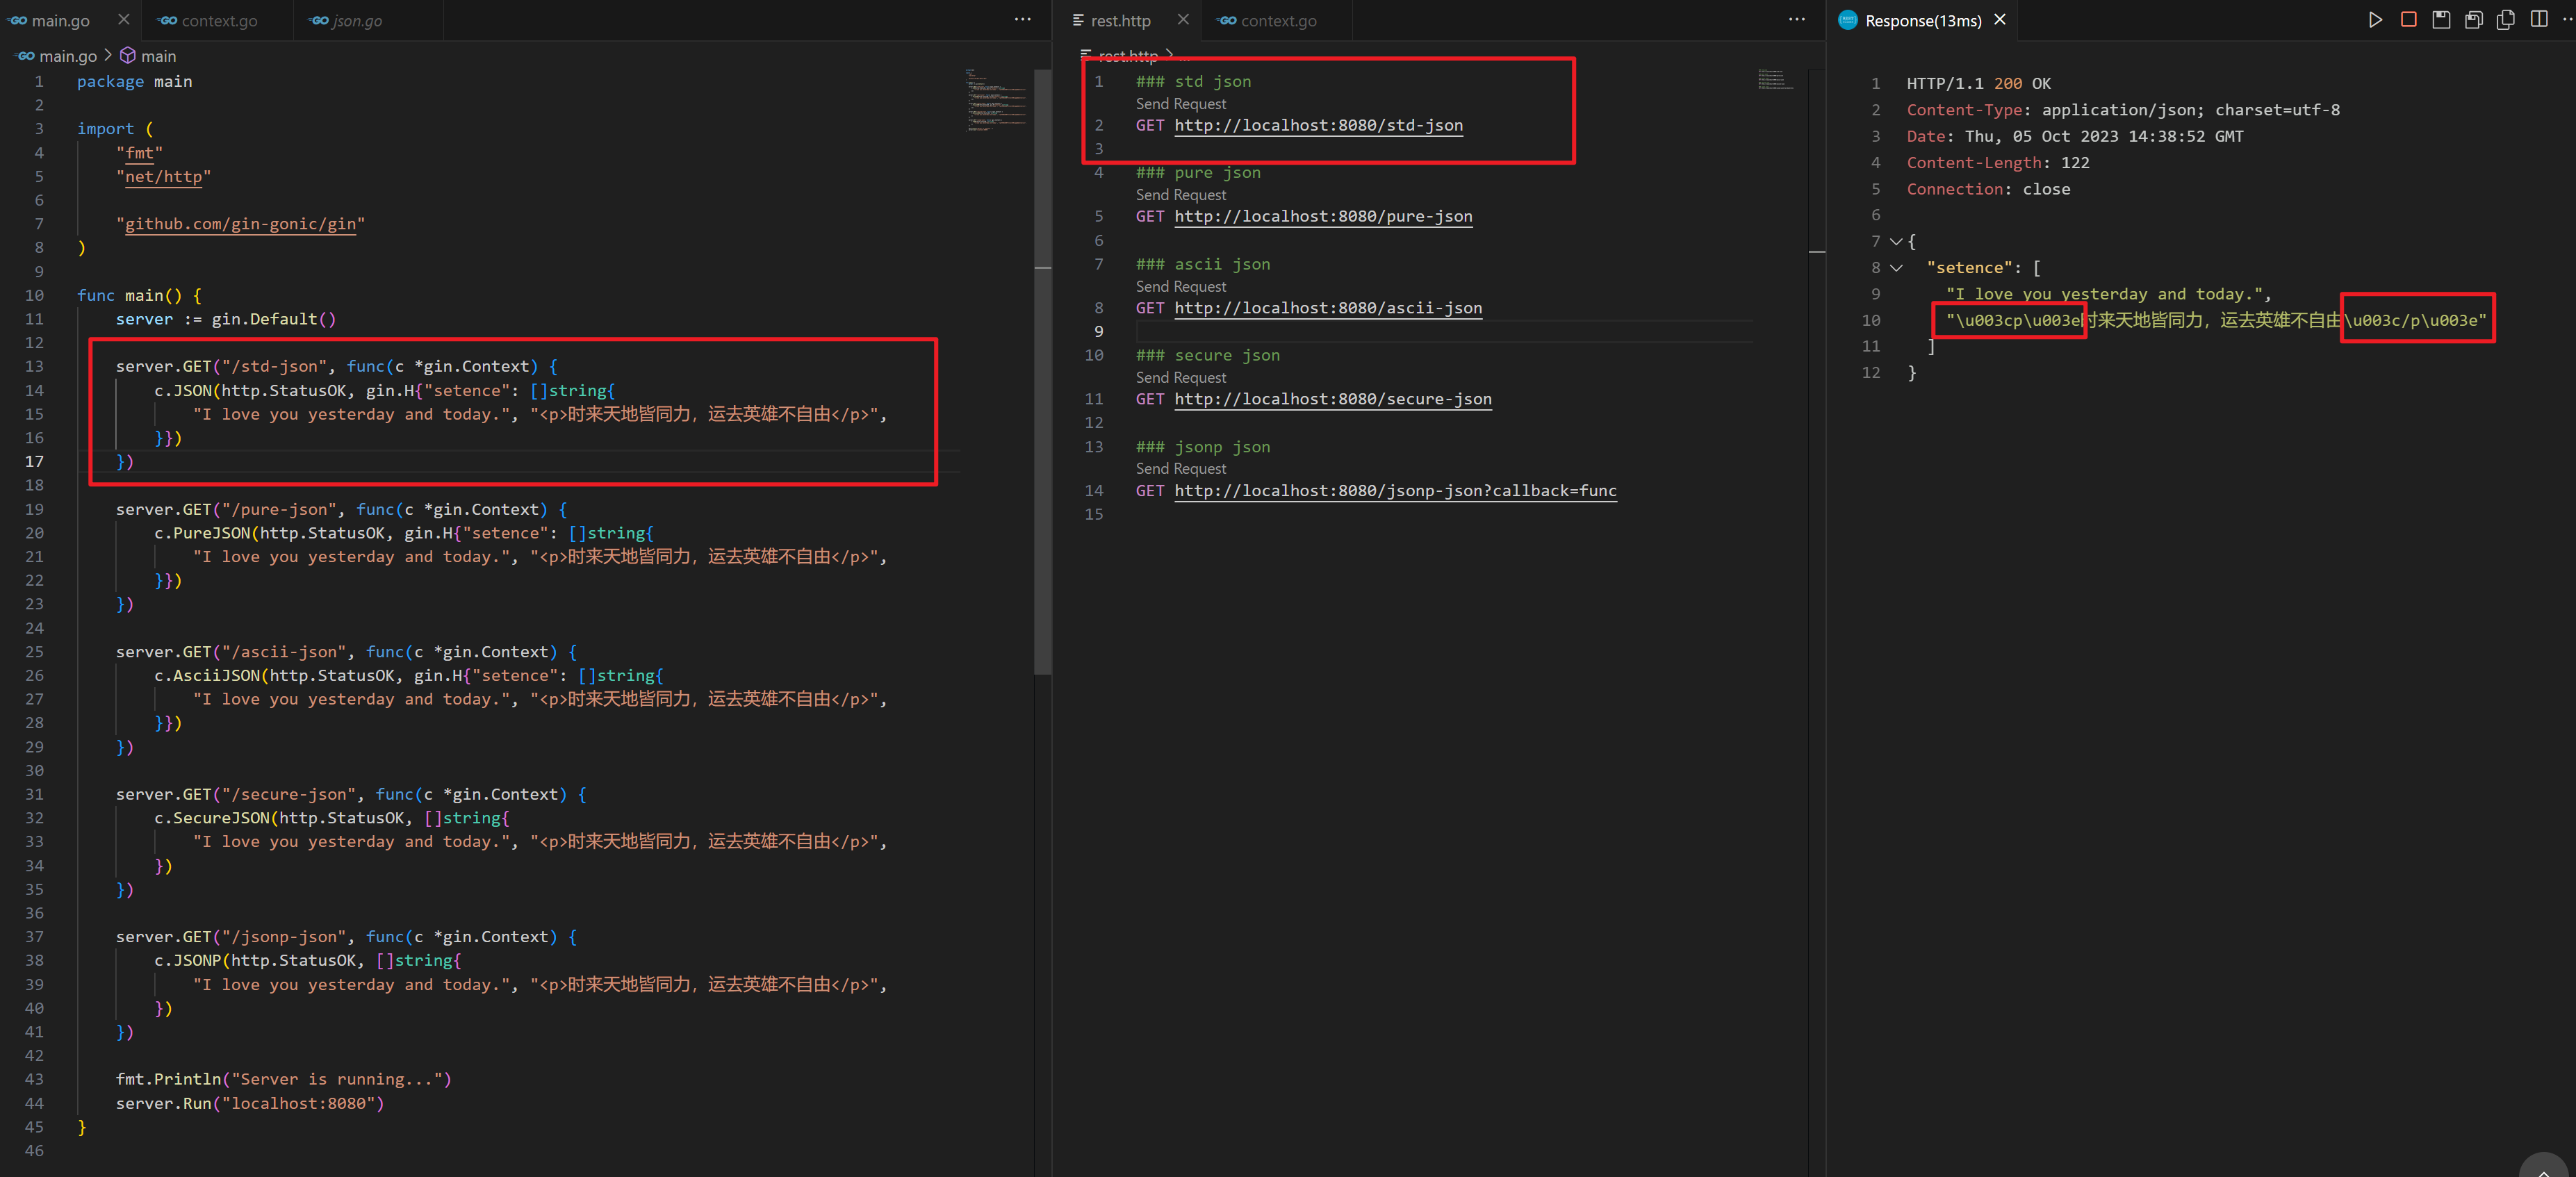Click the split editor icon in the Response panel

pos(2539,19)
